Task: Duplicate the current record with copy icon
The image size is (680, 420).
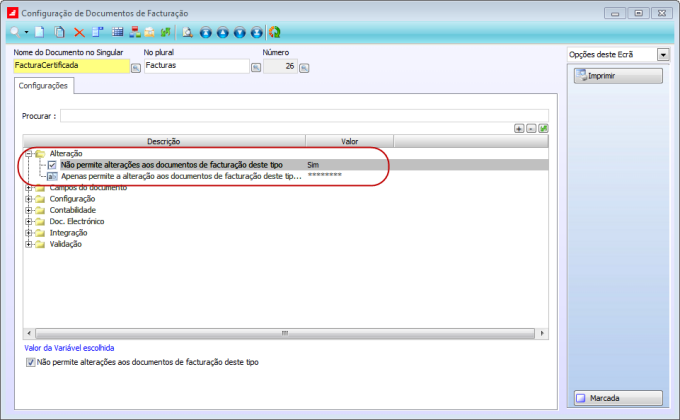Action: [59, 32]
